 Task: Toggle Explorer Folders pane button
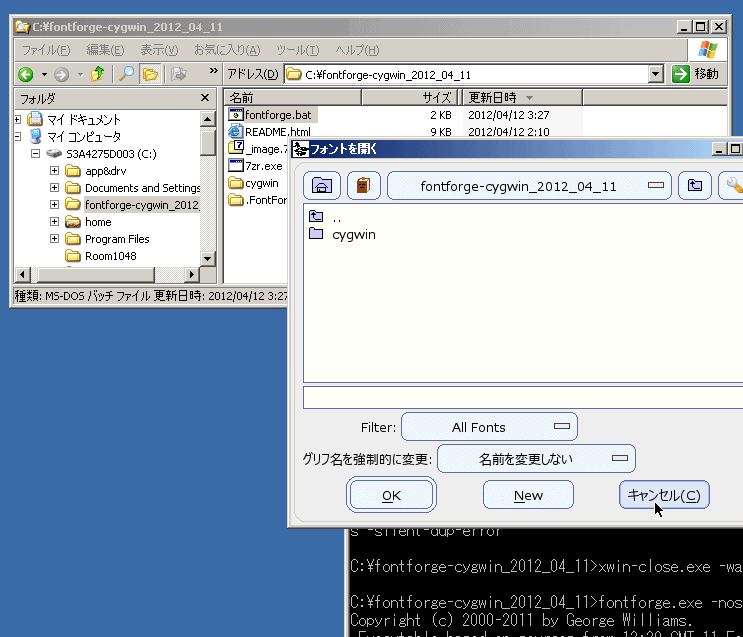point(150,74)
